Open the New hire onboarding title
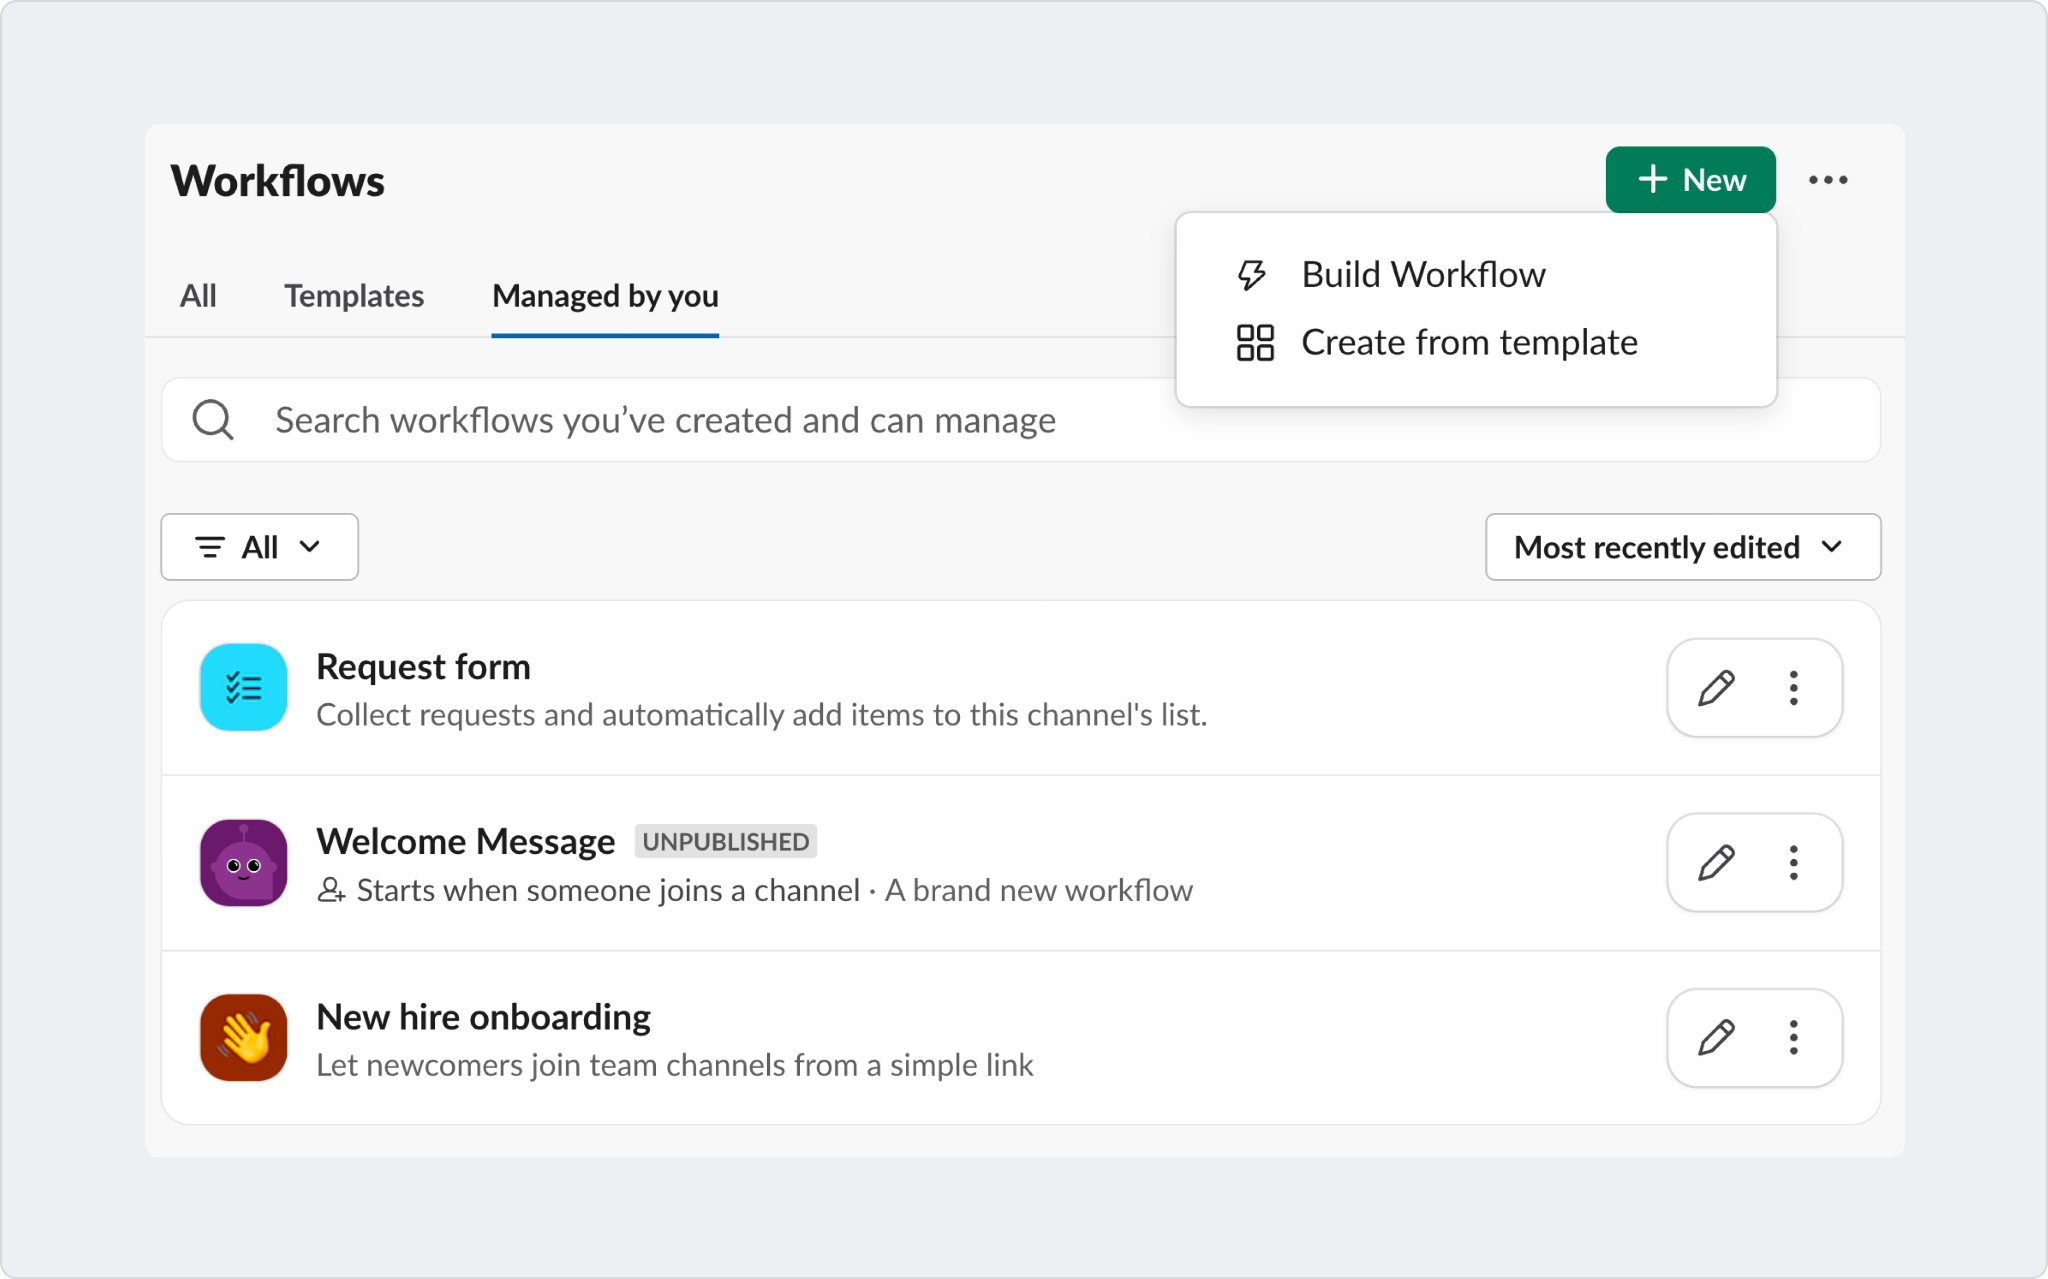This screenshot has height=1279, width=2048. 483,1017
